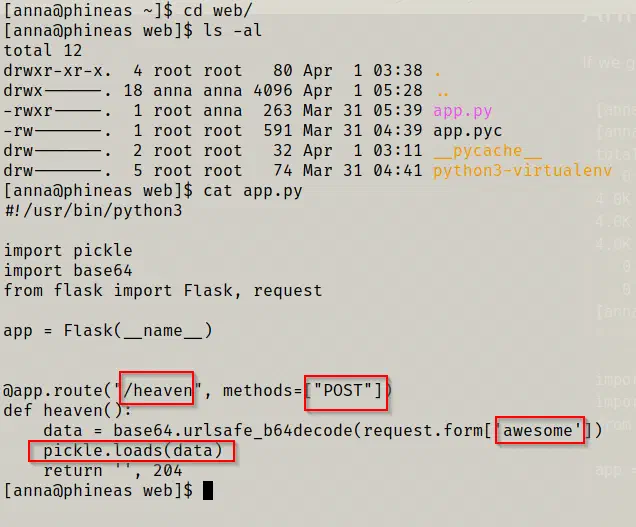The height and width of the screenshot is (527, 636).
Task: Click the 'import pickle' line
Action: [x=68, y=251]
